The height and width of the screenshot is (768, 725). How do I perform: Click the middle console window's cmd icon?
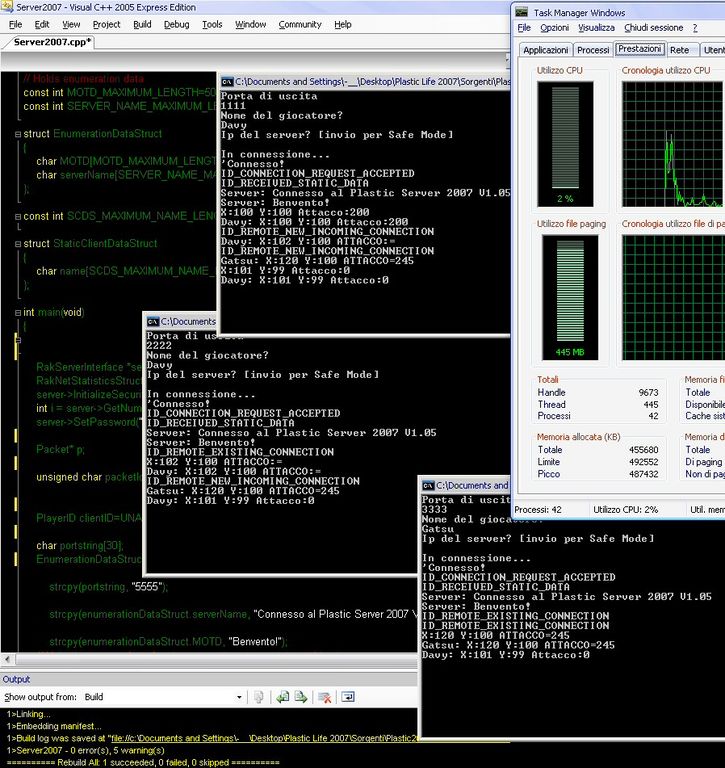coord(153,321)
